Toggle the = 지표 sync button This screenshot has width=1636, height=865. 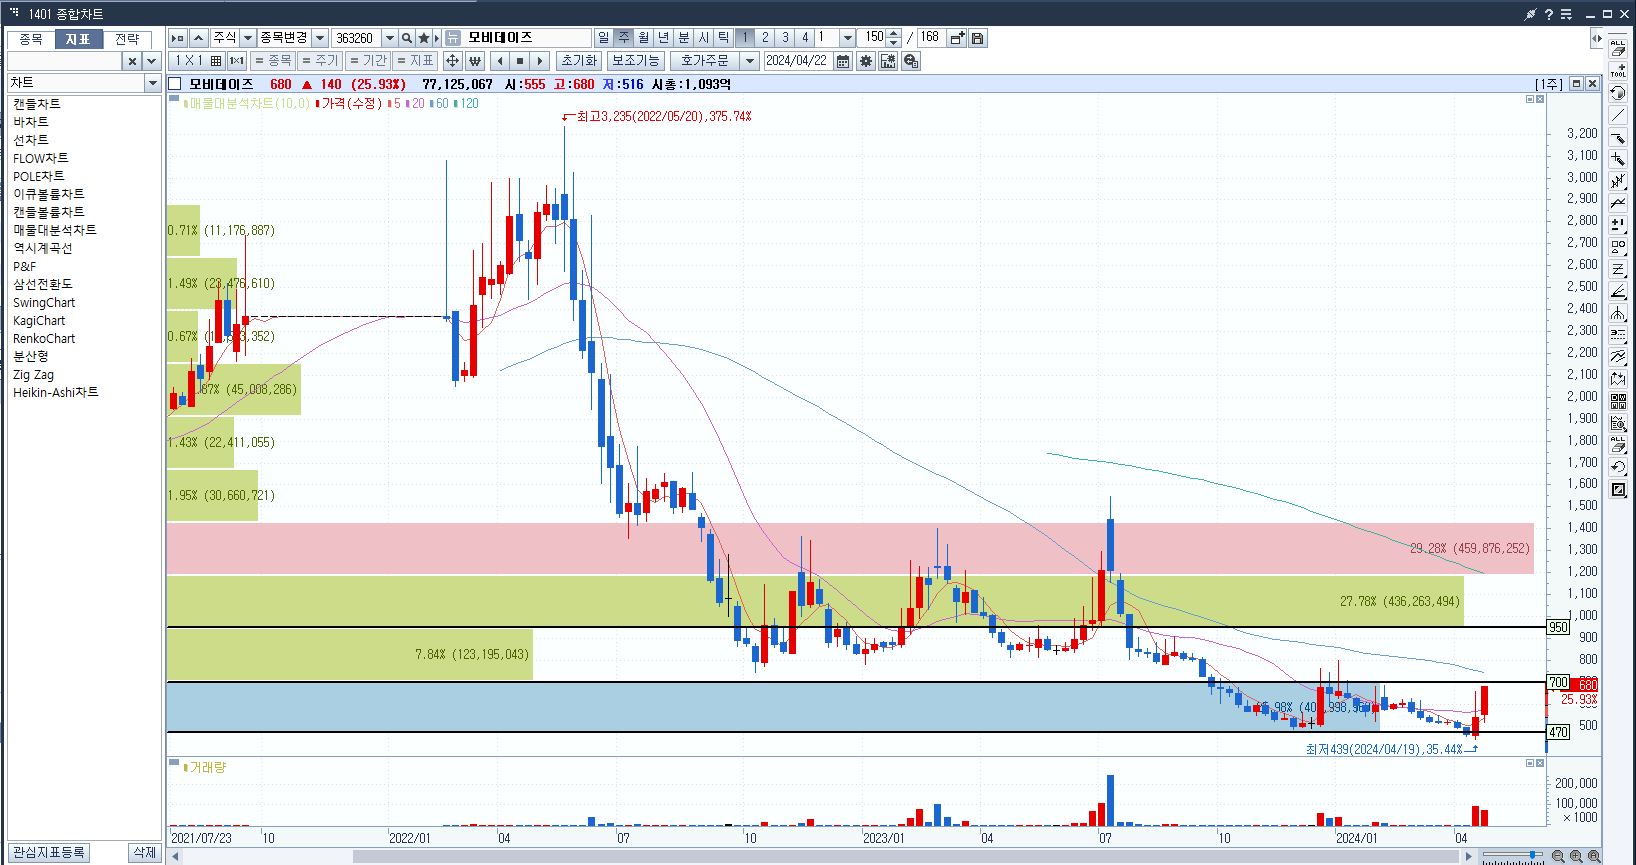click(x=416, y=61)
